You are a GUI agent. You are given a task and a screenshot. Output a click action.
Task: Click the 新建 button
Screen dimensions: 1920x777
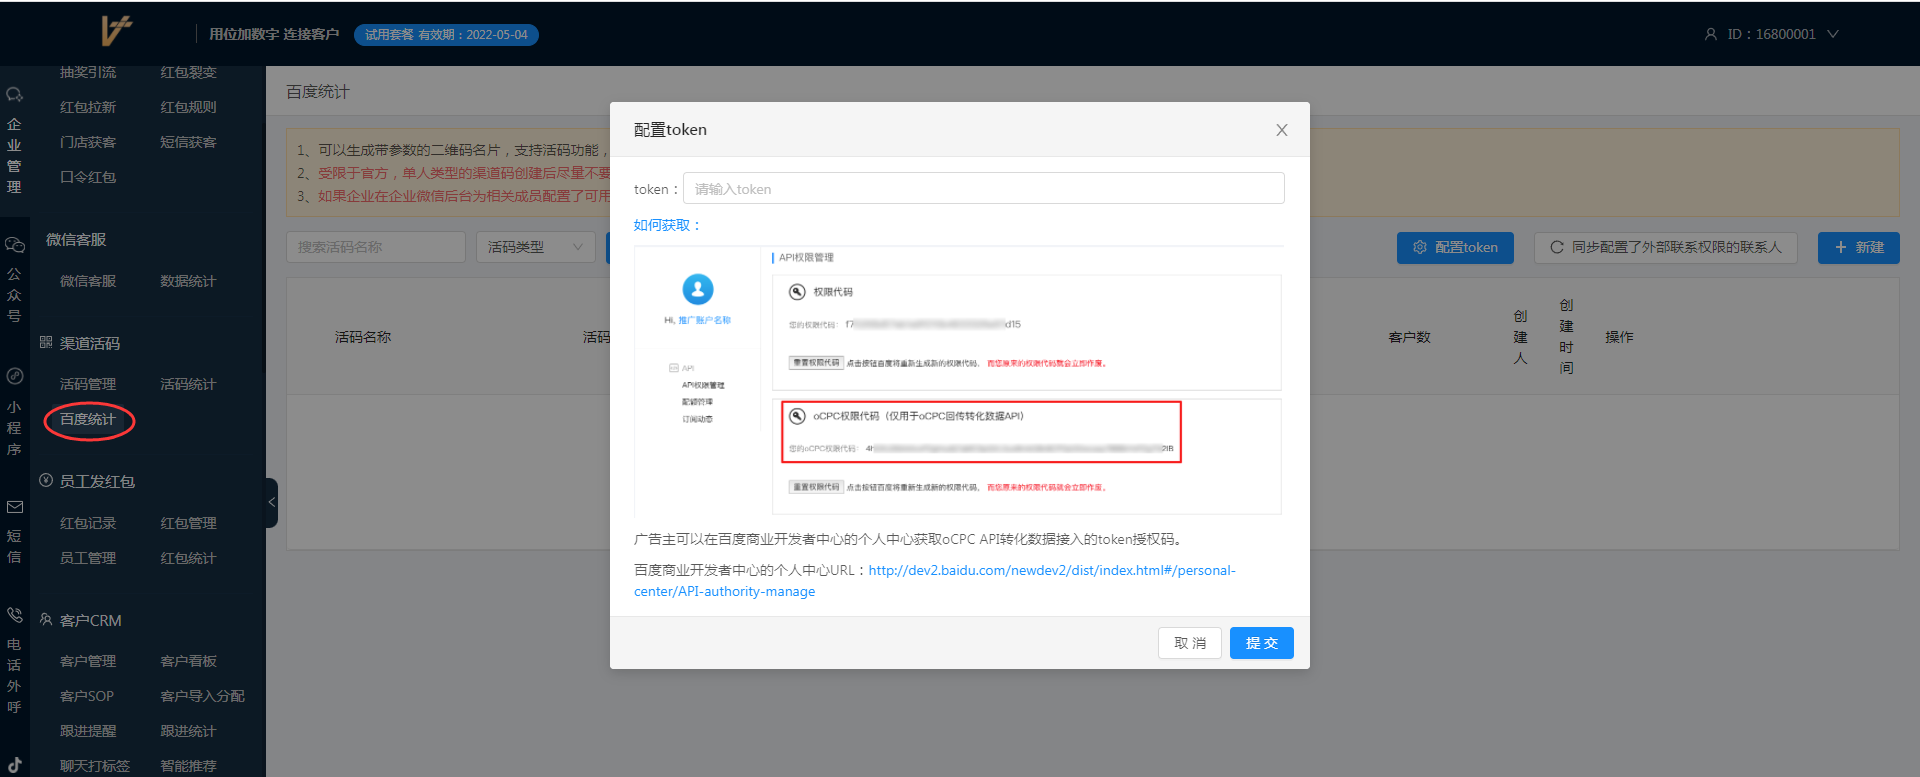pyautogui.click(x=1858, y=247)
